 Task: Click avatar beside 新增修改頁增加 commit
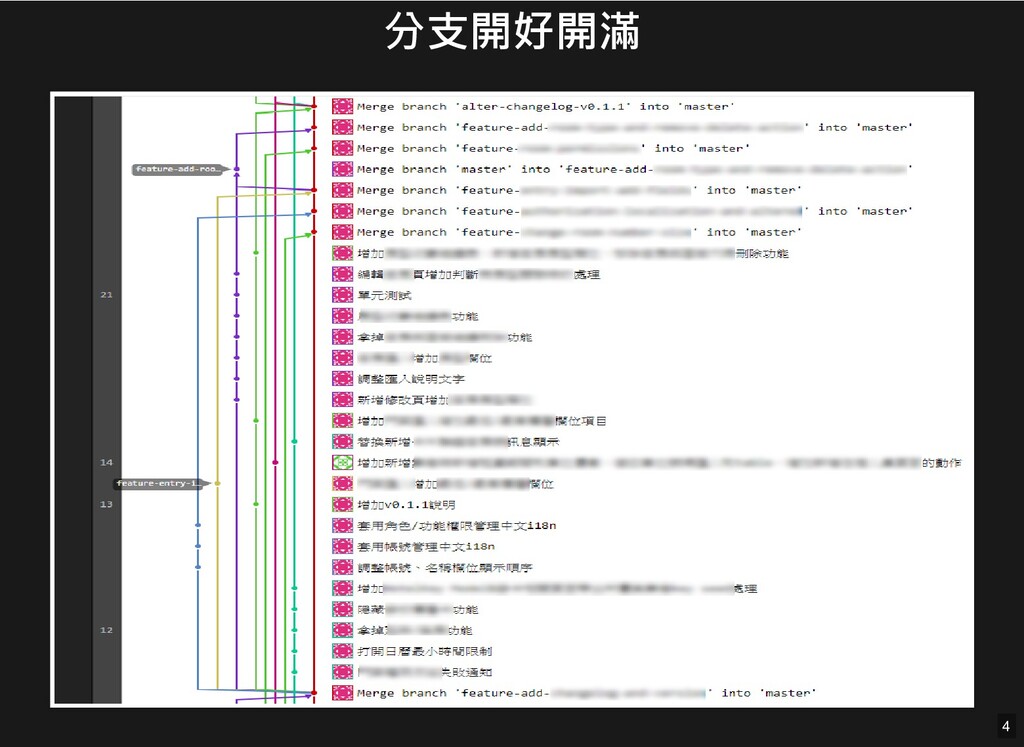342,400
